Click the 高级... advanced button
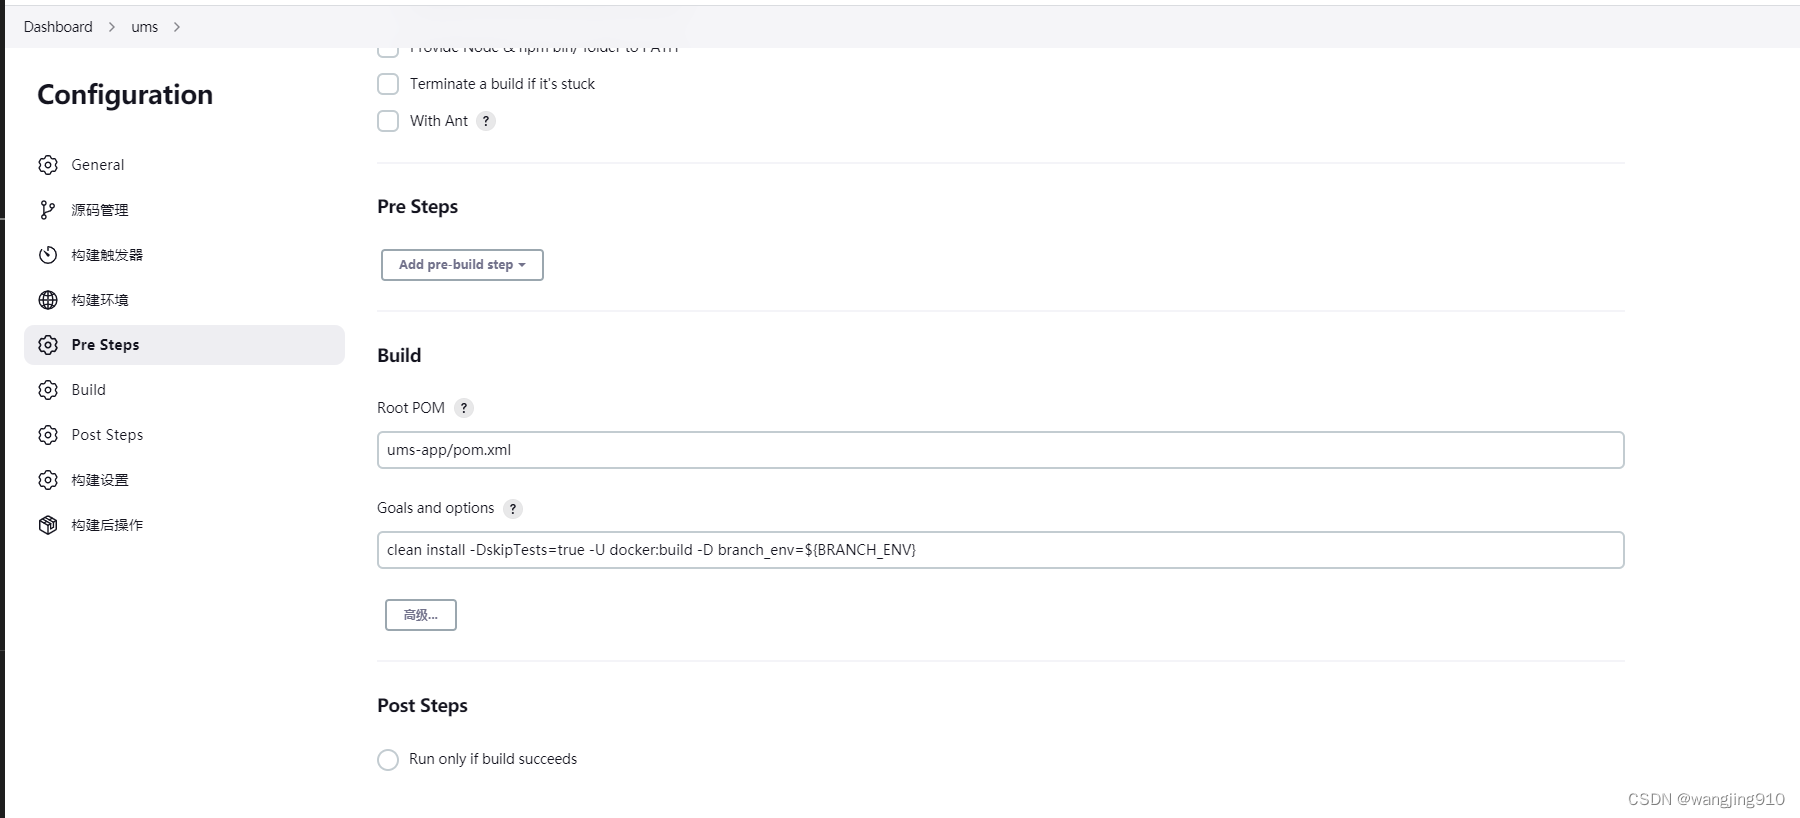Screen dimensions: 1800x818 pos(421,615)
